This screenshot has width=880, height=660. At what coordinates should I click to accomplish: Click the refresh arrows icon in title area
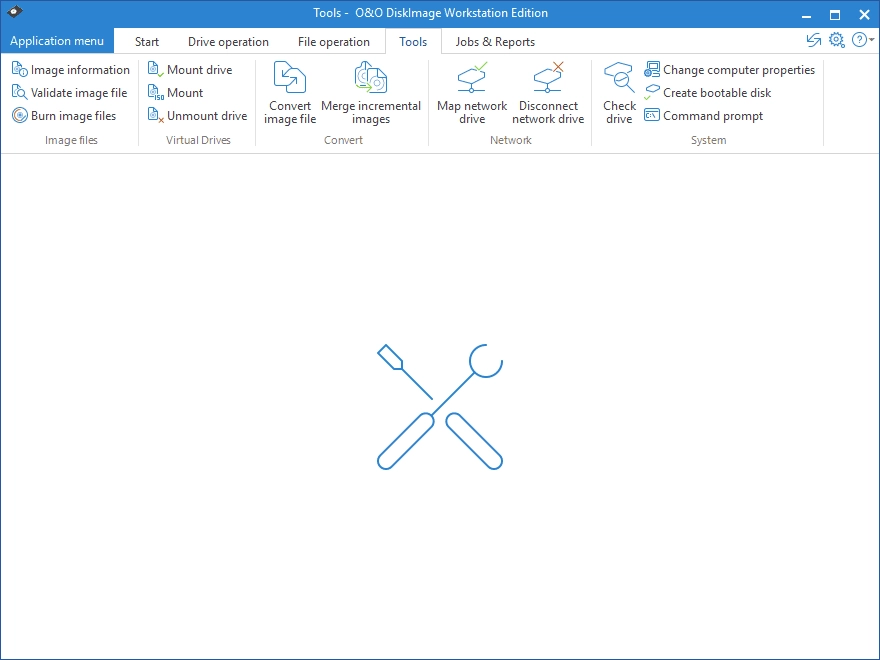coord(813,40)
